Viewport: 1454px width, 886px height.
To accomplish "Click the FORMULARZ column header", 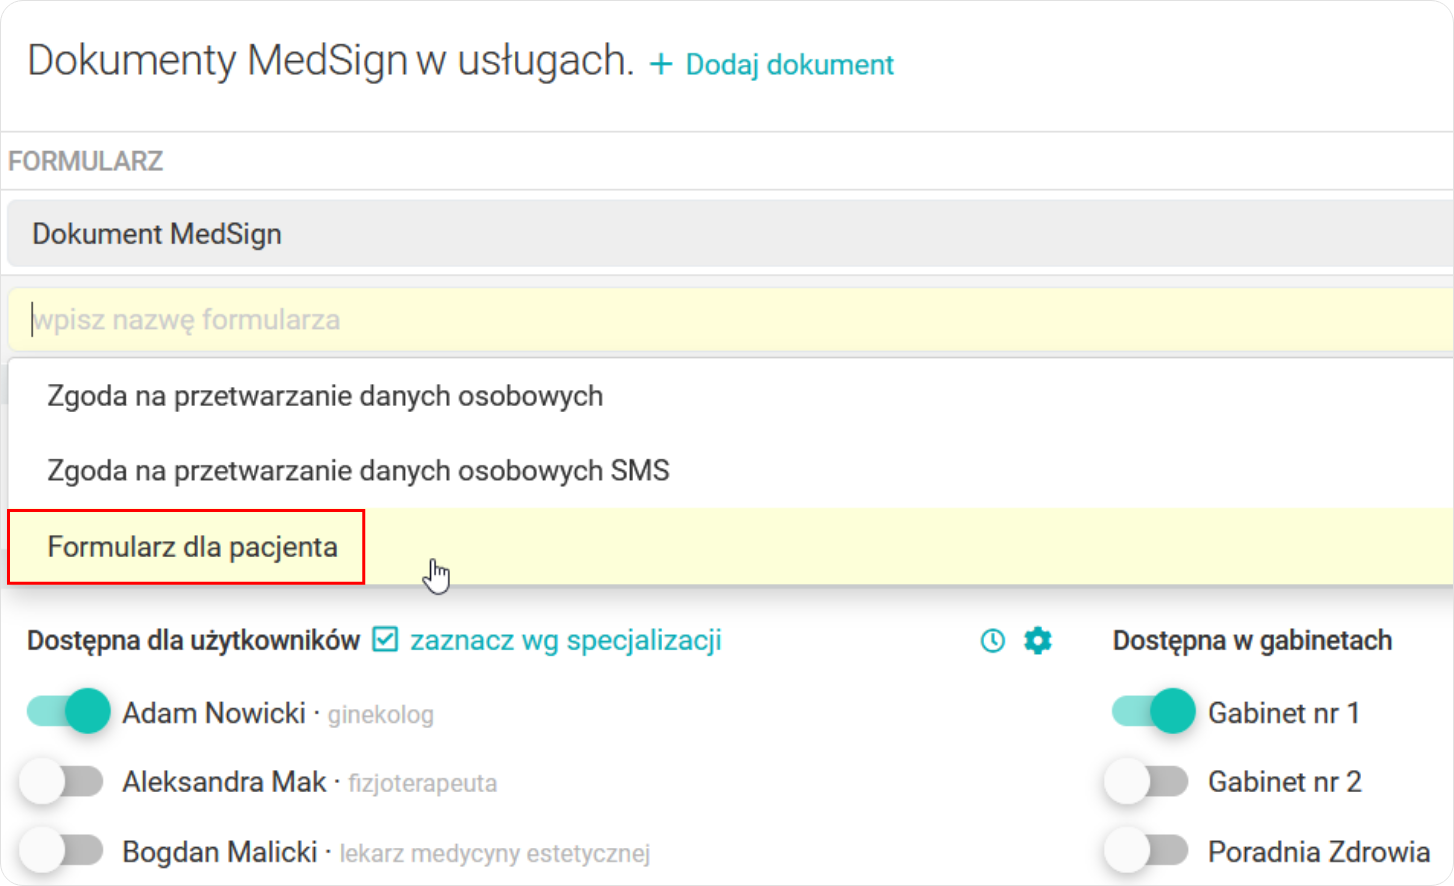I will click(85, 161).
